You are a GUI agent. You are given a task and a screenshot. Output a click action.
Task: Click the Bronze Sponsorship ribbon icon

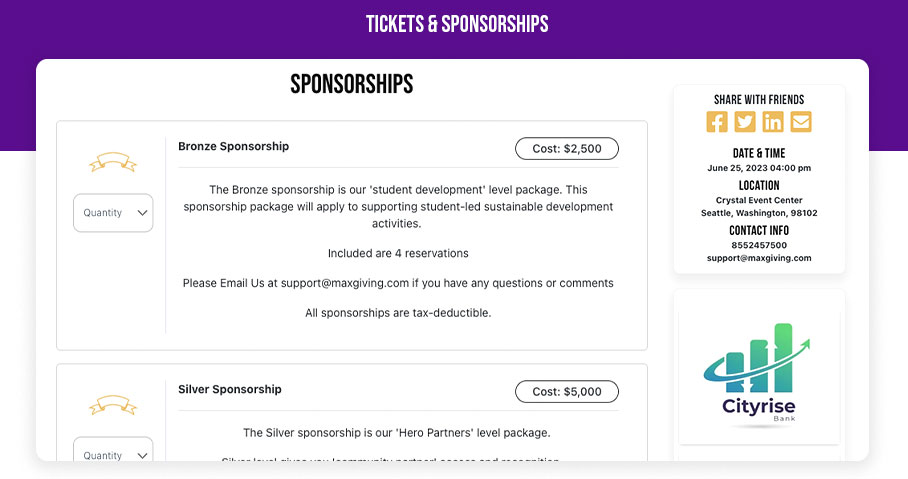tap(112, 162)
